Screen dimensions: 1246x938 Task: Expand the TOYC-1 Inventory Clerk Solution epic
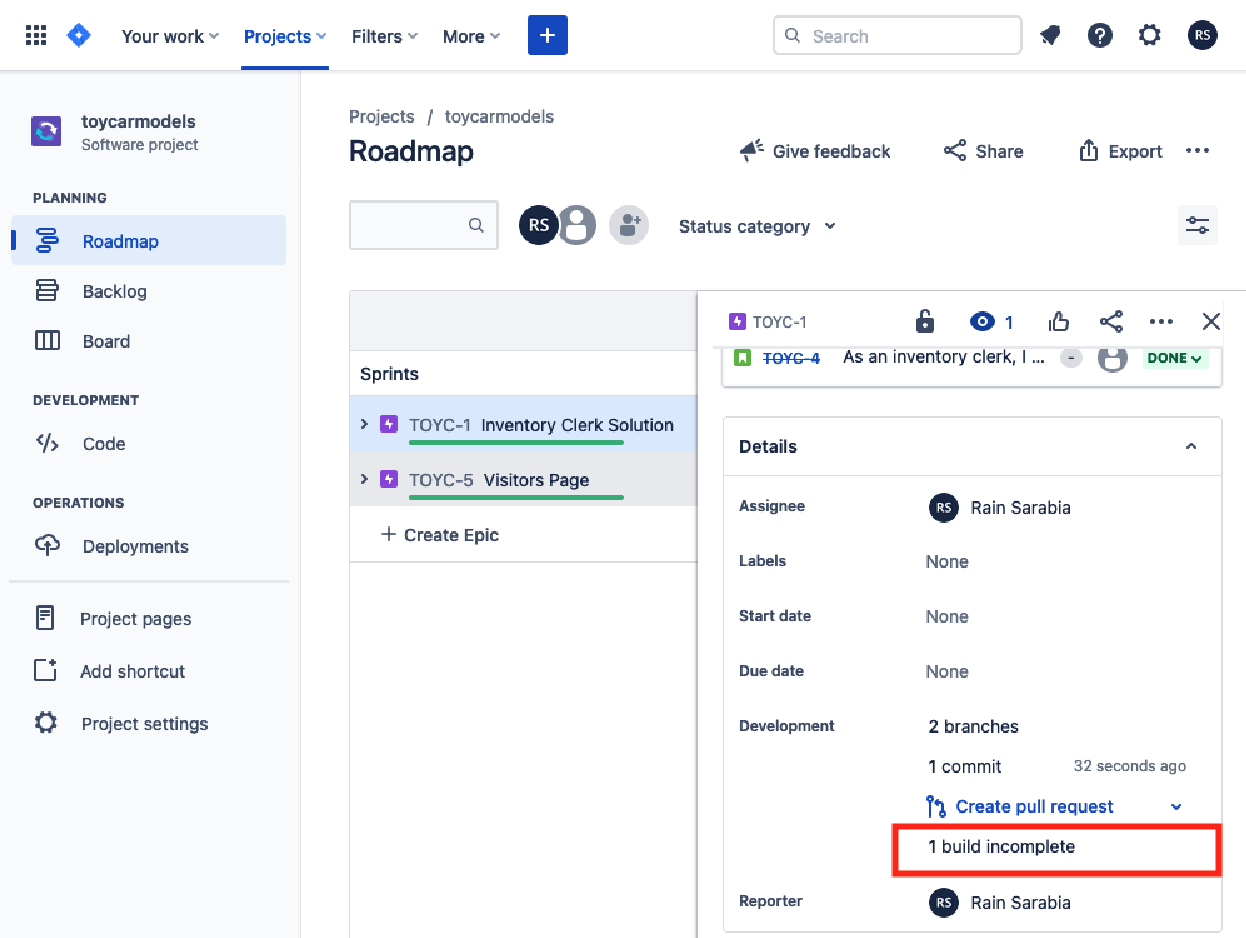tap(364, 424)
